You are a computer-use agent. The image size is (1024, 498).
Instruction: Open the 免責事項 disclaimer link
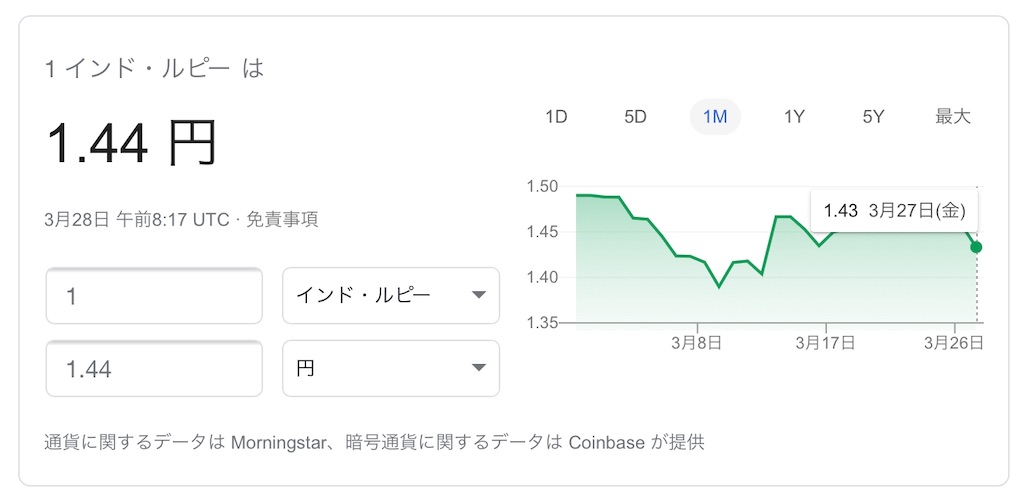tap(281, 220)
